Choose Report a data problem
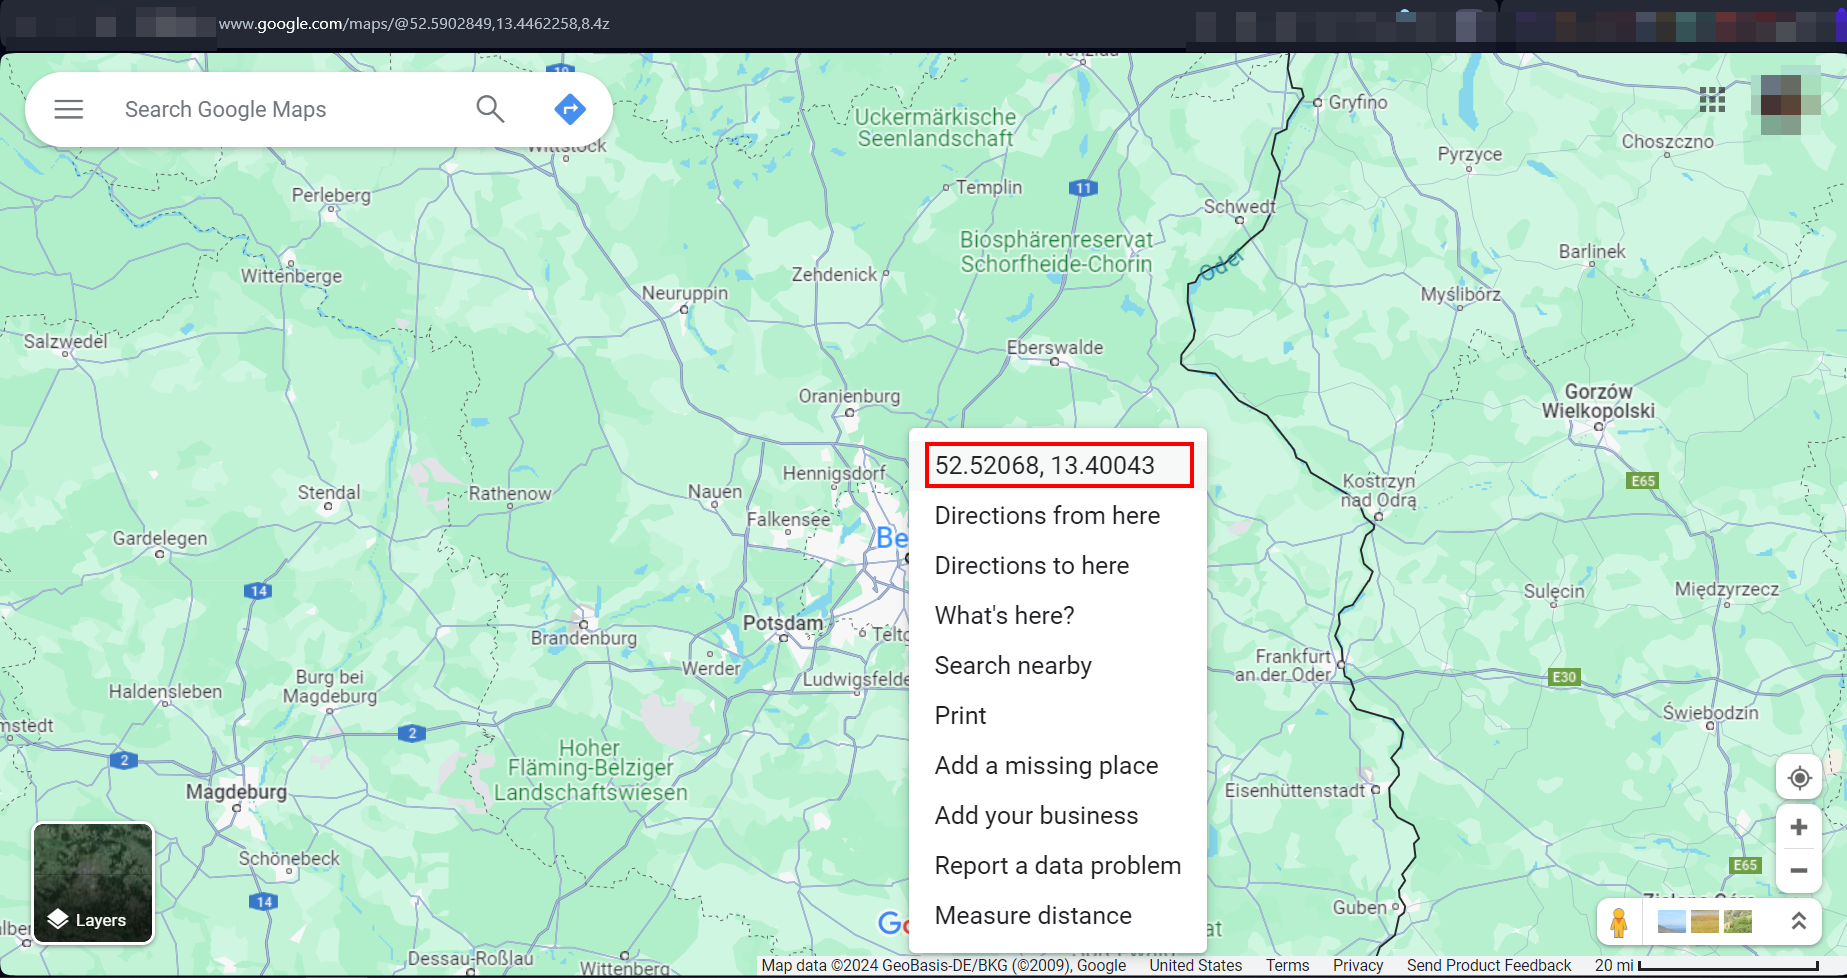This screenshot has height=978, width=1847. (x=1057, y=865)
